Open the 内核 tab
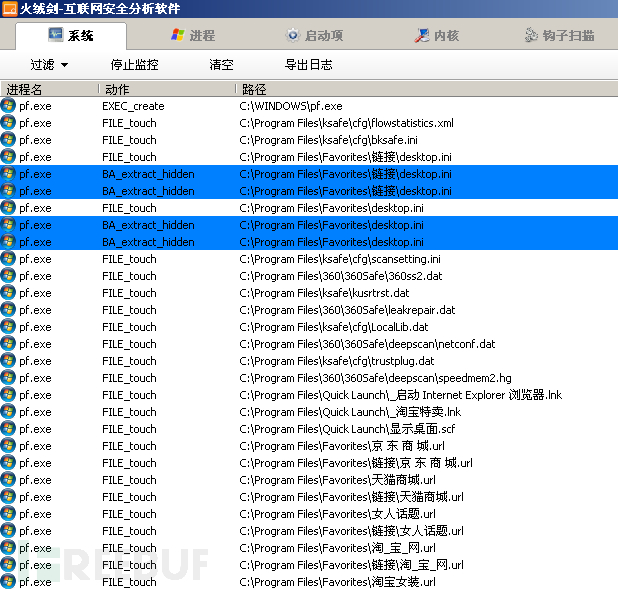The width and height of the screenshot is (618, 589). tap(436, 35)
